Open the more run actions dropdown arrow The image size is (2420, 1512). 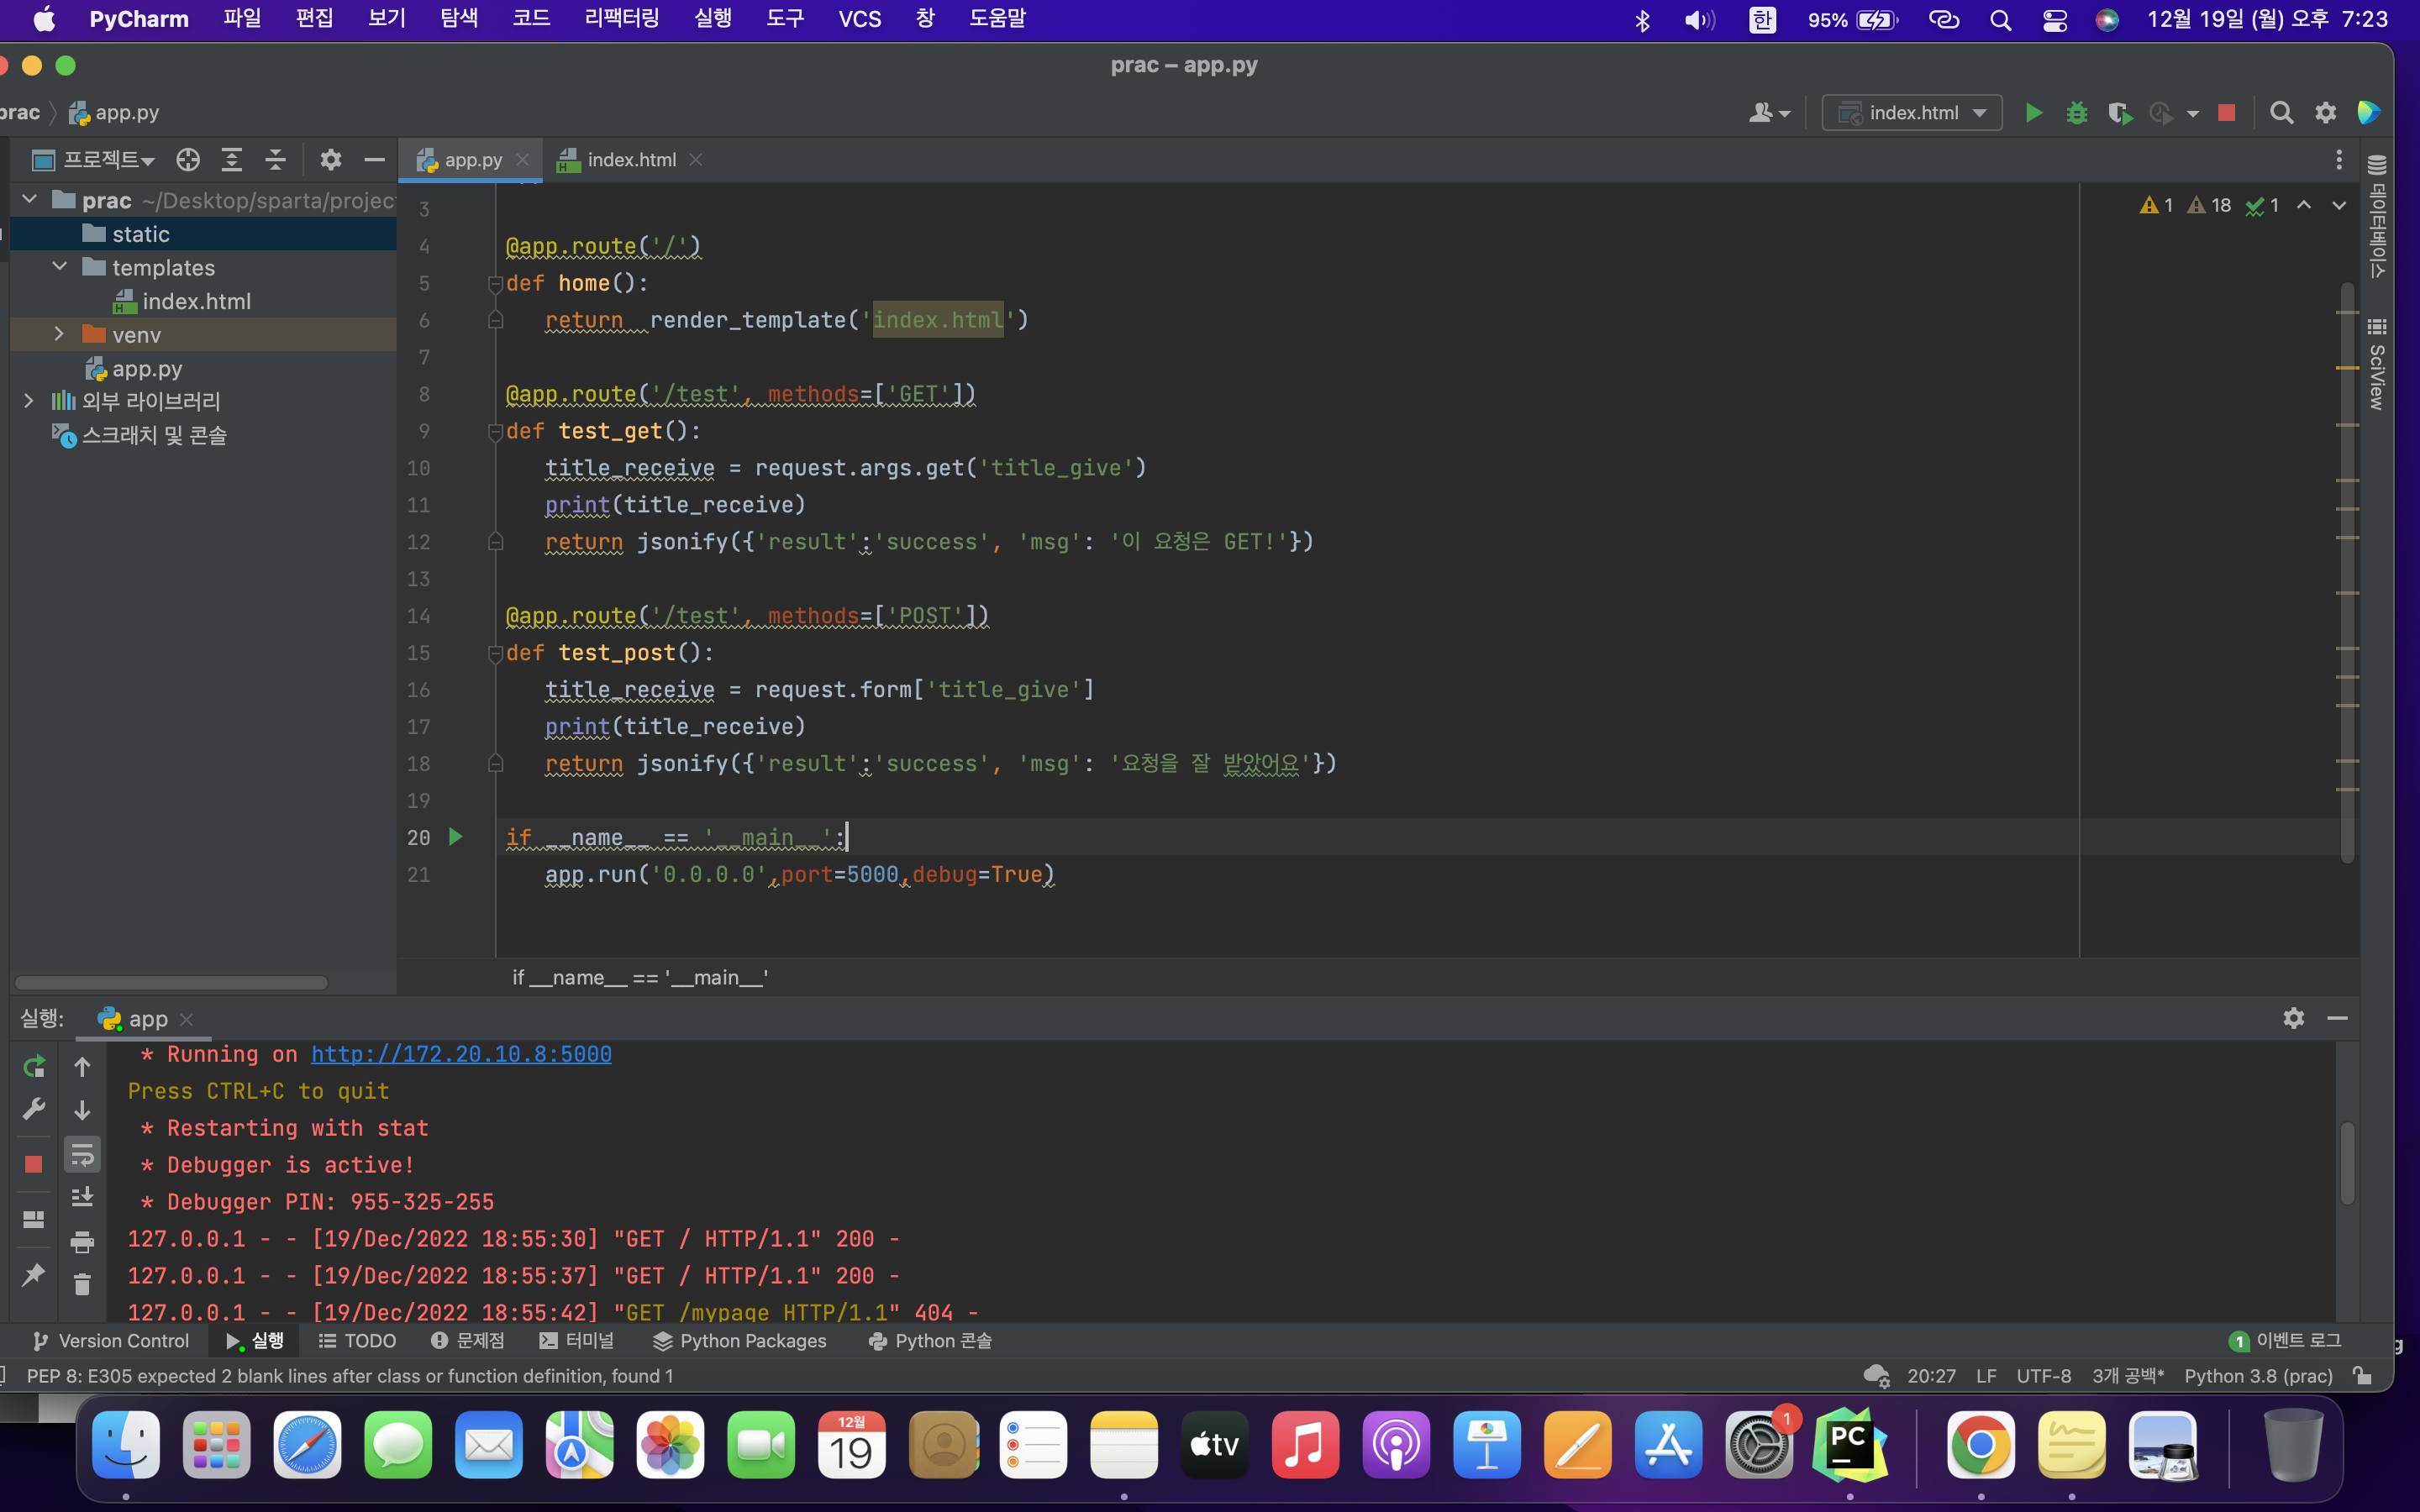point(2192,114)
